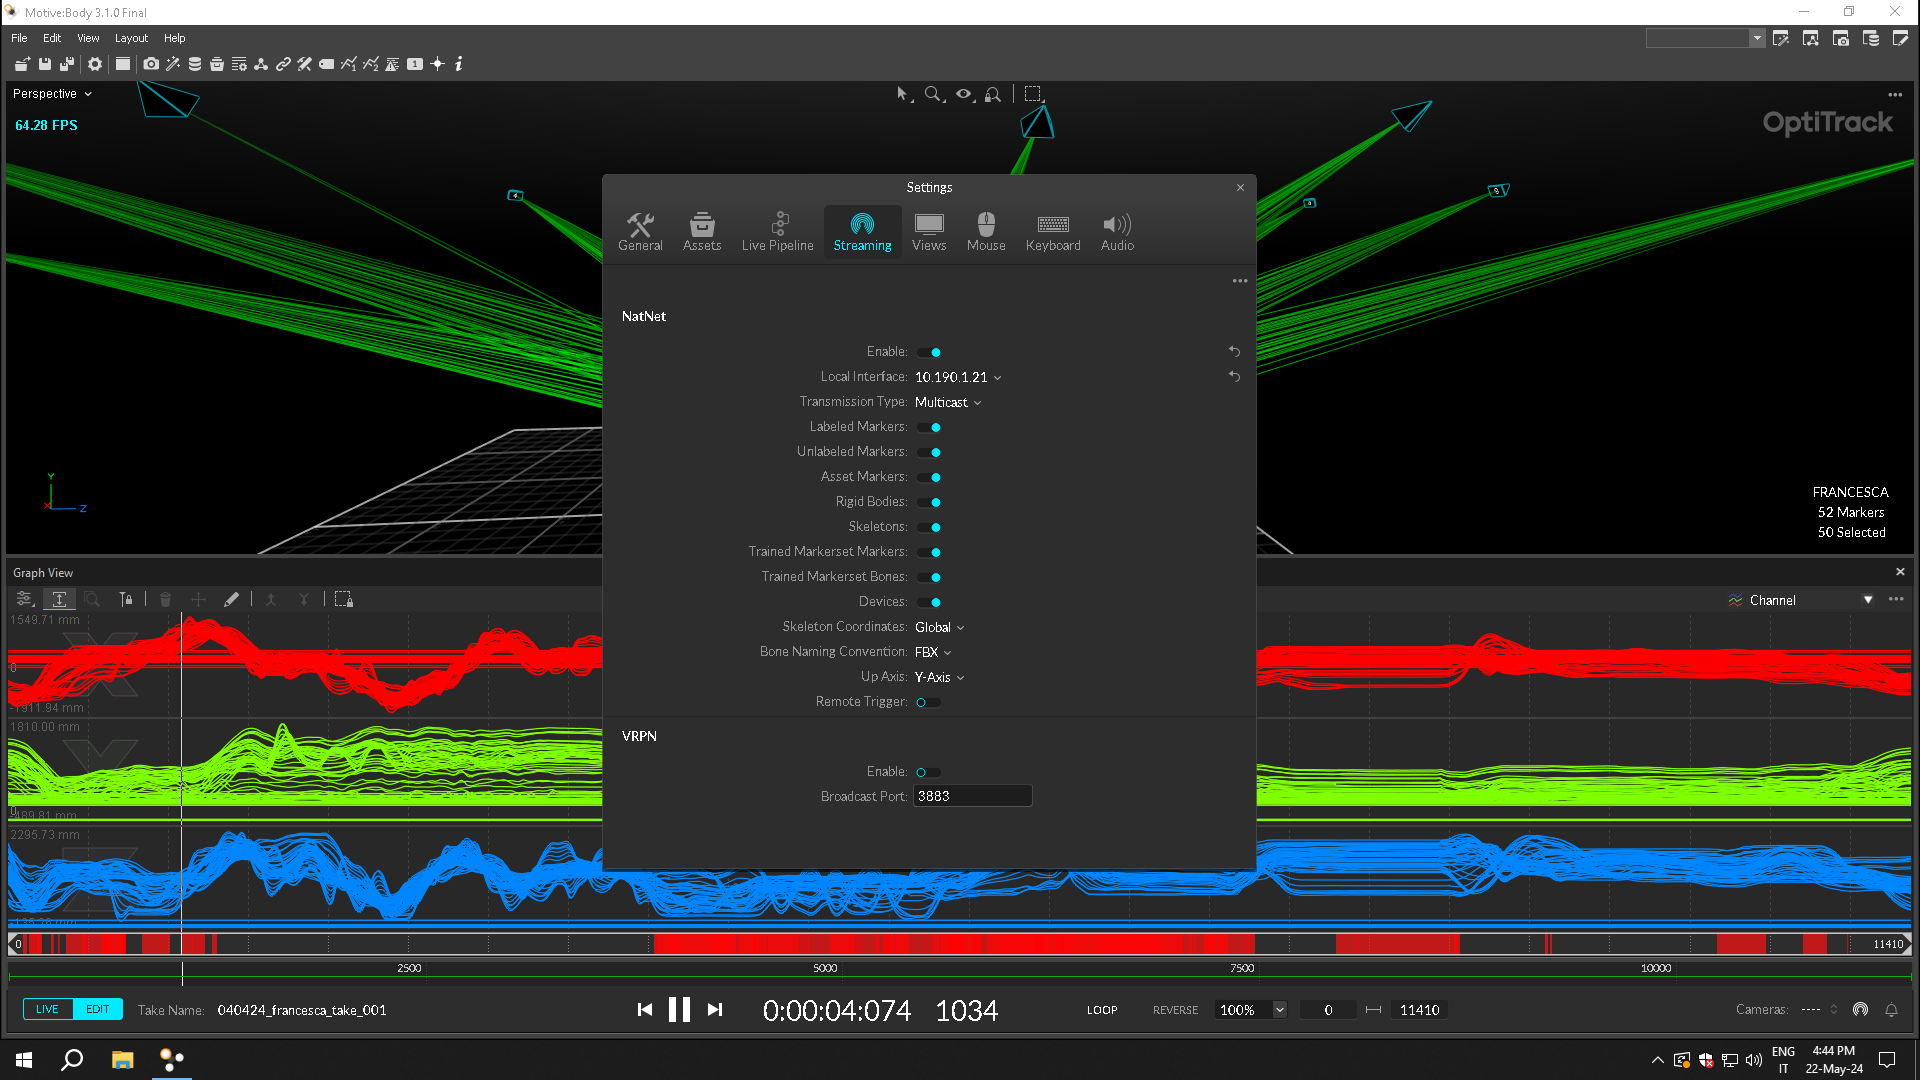Turn on the Remote Trigger toggle
Image resolution: width=1920 pixels, height=1080 pixels.
(x=927, y=702)
